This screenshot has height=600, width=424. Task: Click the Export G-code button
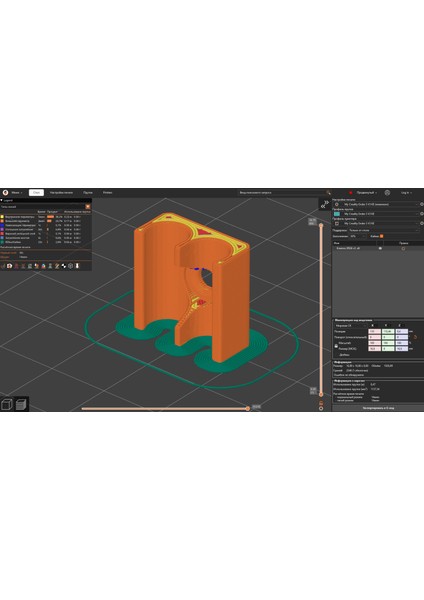[378, 408]
